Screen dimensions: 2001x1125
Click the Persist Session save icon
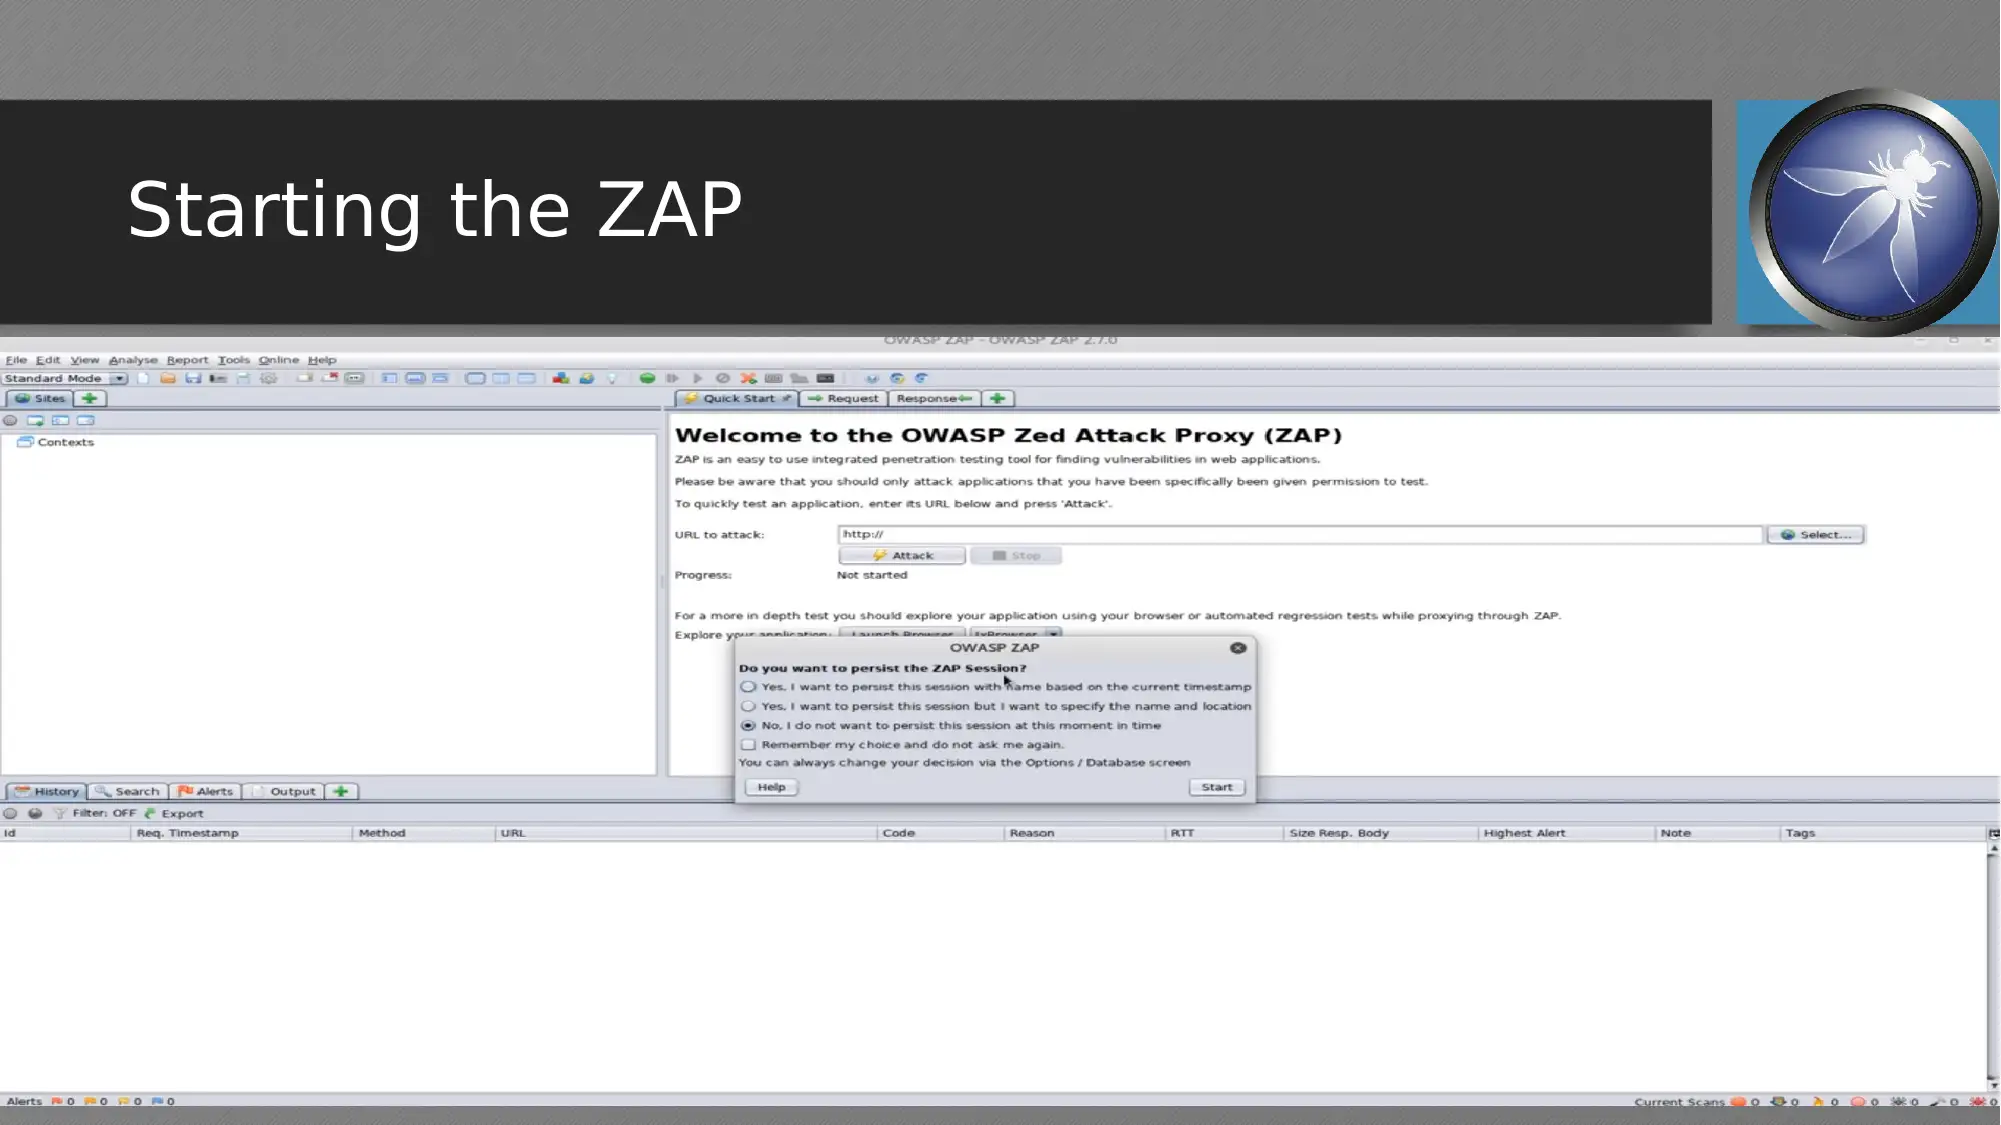(x=193, y=378)
